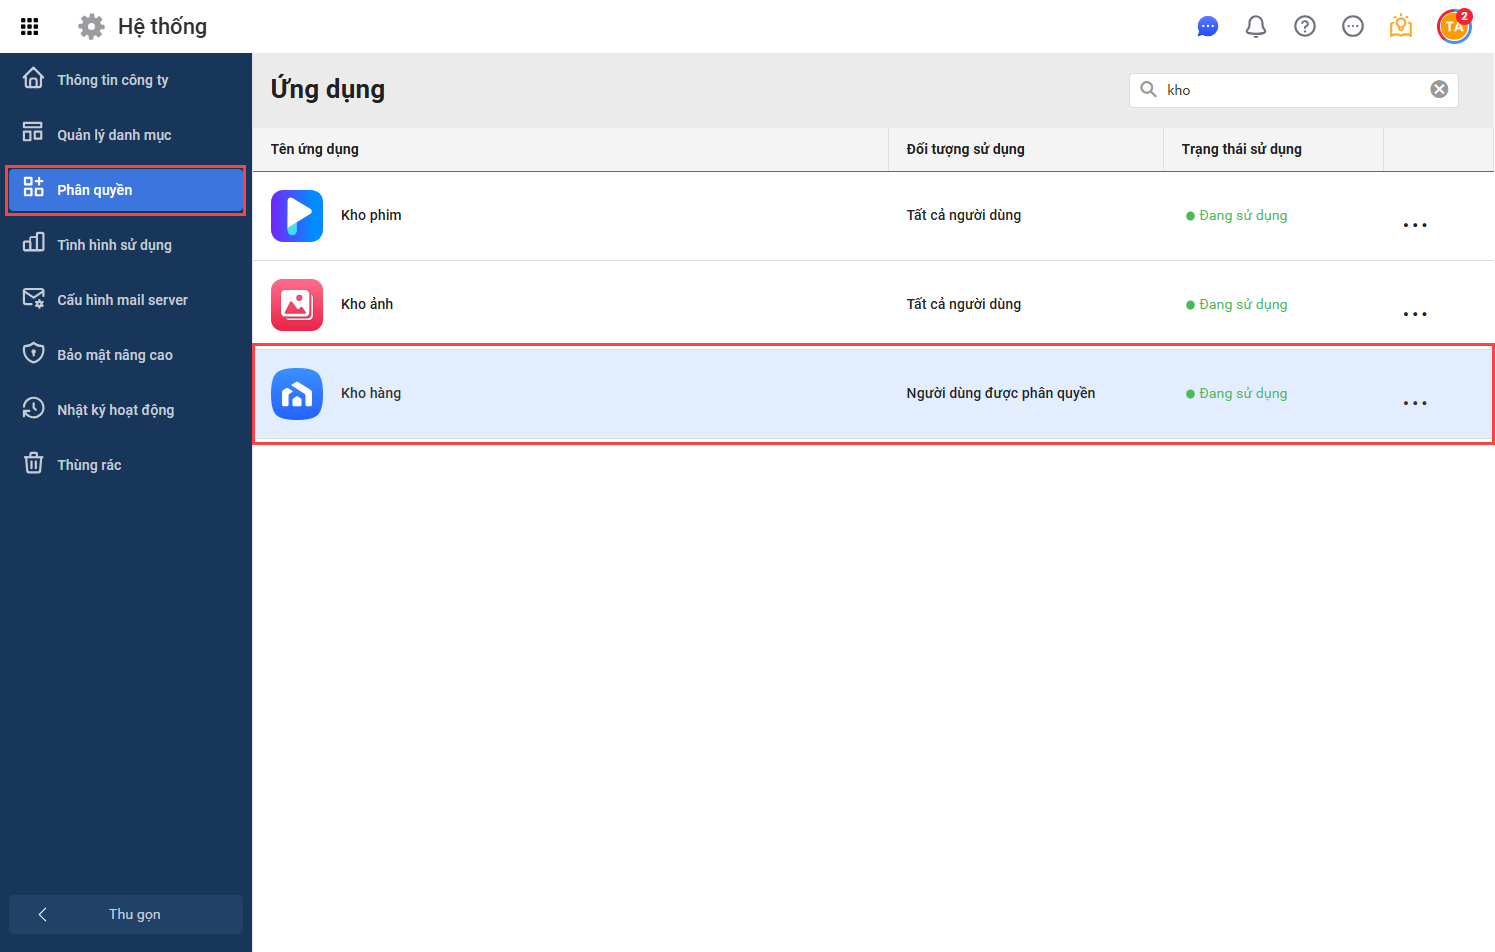Screen dimensions: 1495x952
Task: Click the search box containing kho
Action: [x=1294, y=90]
